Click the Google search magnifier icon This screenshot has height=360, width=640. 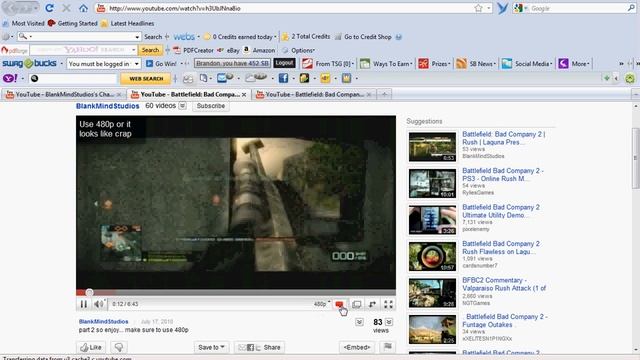tap(631, 8)
